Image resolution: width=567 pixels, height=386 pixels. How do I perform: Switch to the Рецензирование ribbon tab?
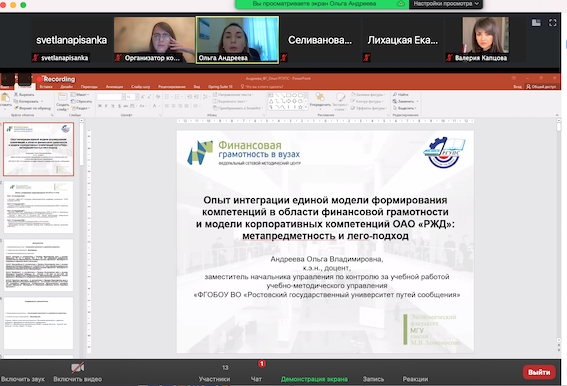click(172, 87)
